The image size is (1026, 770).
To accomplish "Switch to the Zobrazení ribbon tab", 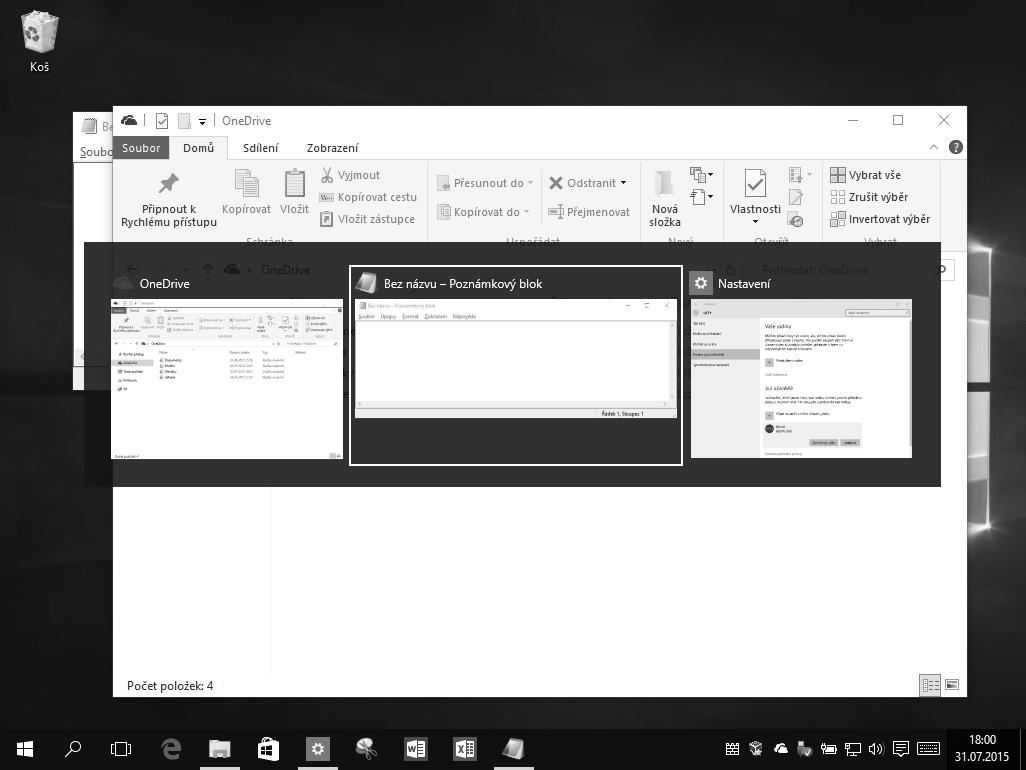I will pos(332,148).
